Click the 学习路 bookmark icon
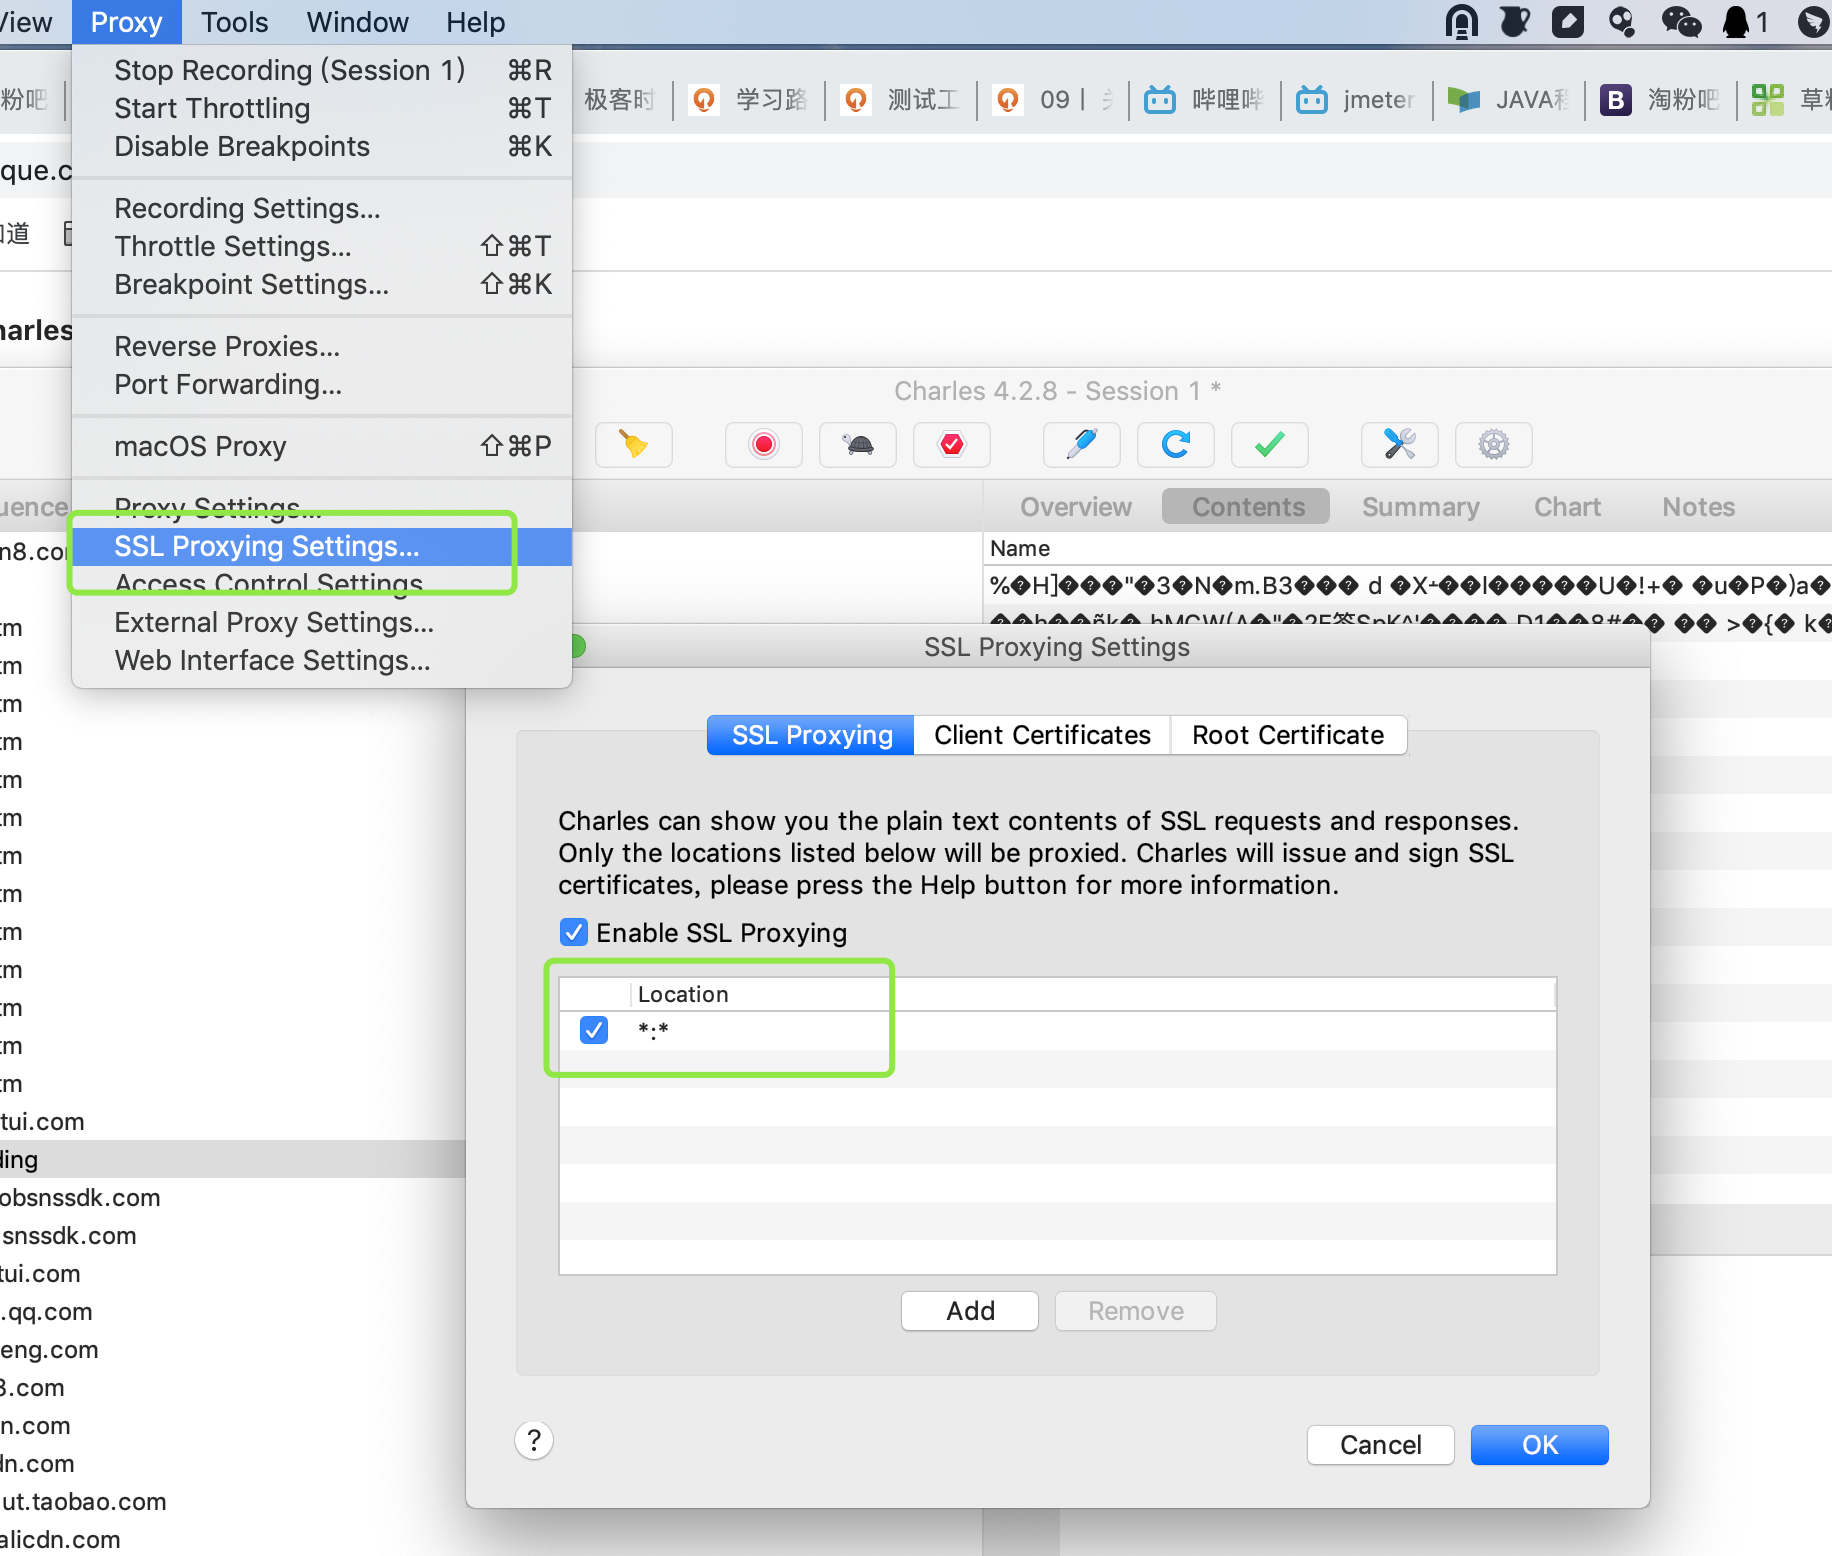The image size is (1832, 1556). (704, 100)
